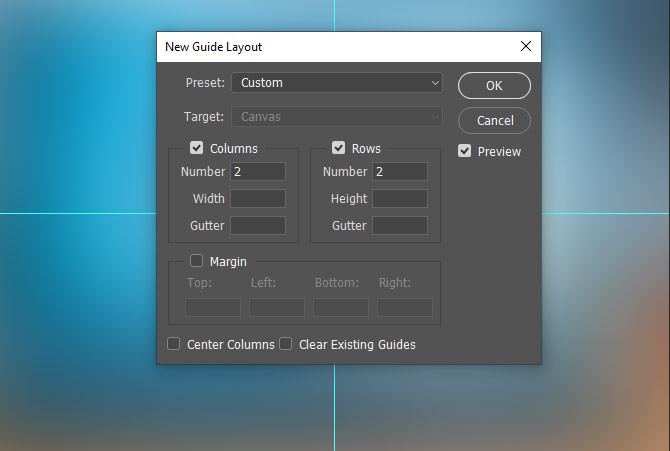
Task: Focus the Rows Height field
Action: [x=400, y=199]
